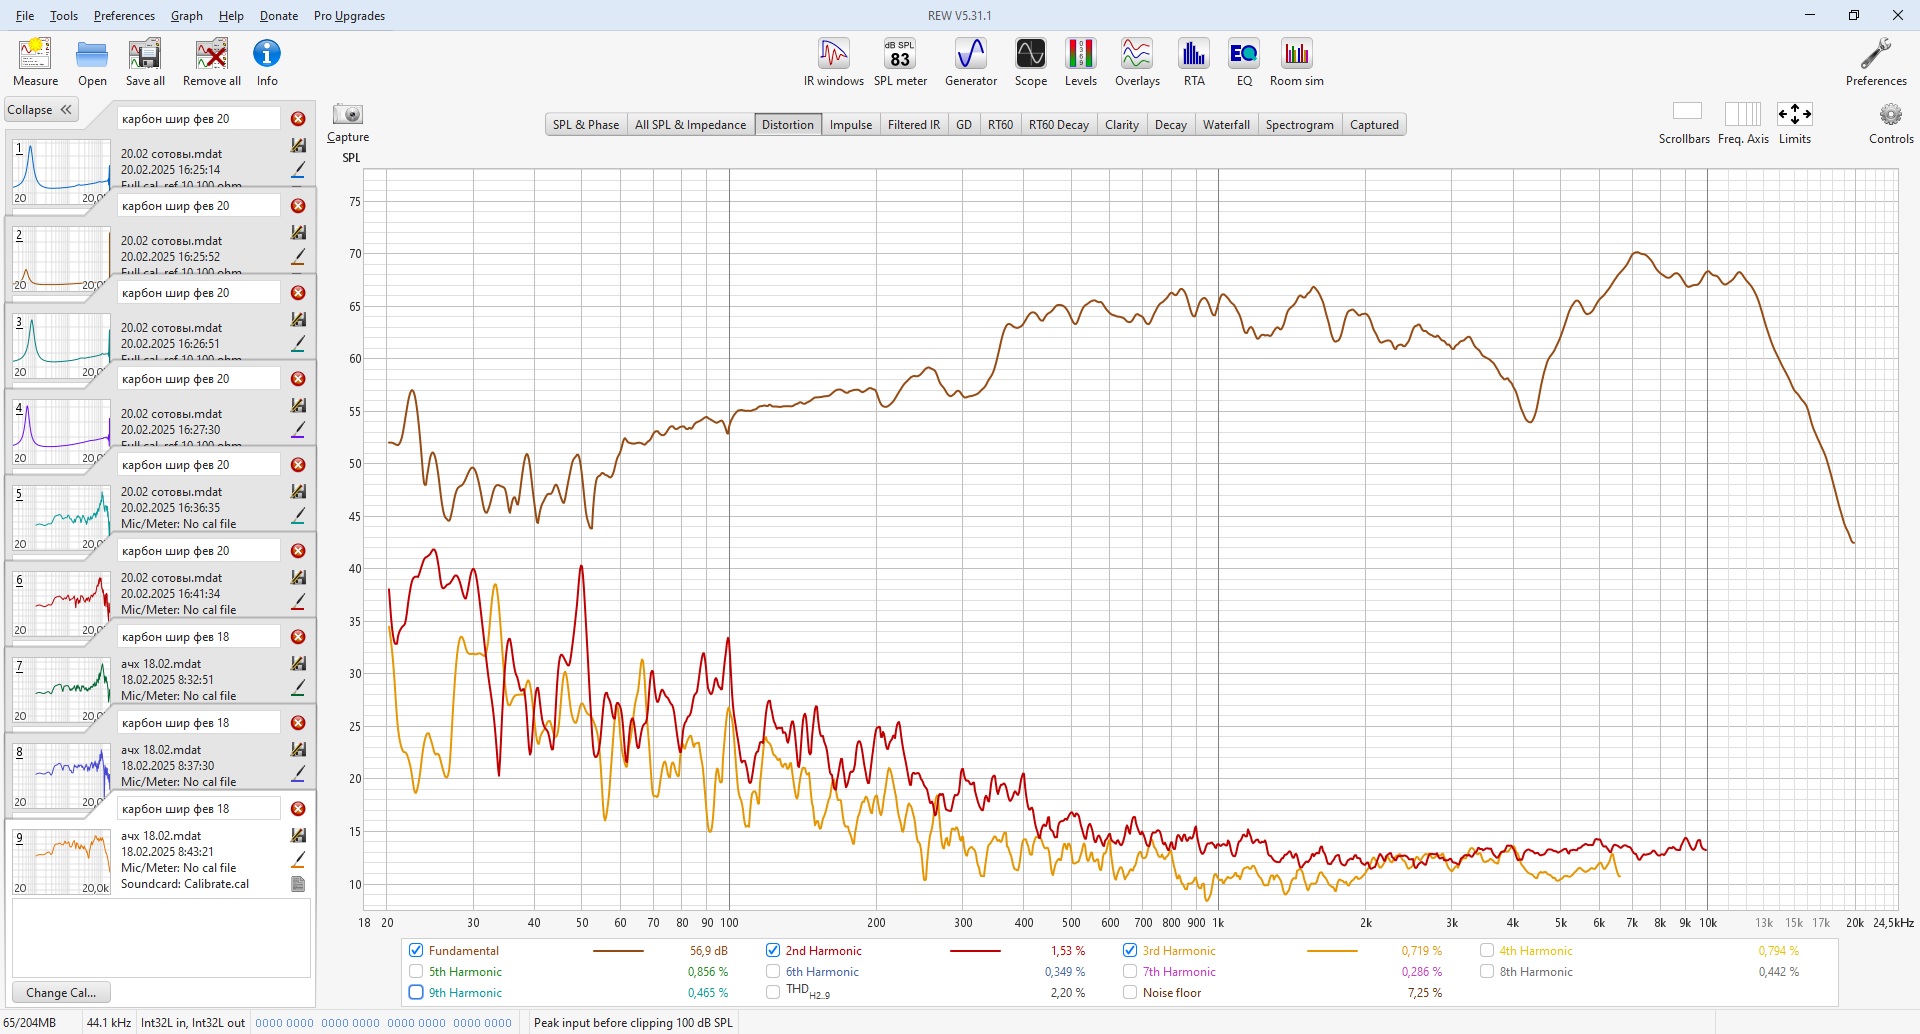Image resolution: width=1920 pixels, height=1034 pixels.
Task: Open the File menu
Action: pos(25,16)
